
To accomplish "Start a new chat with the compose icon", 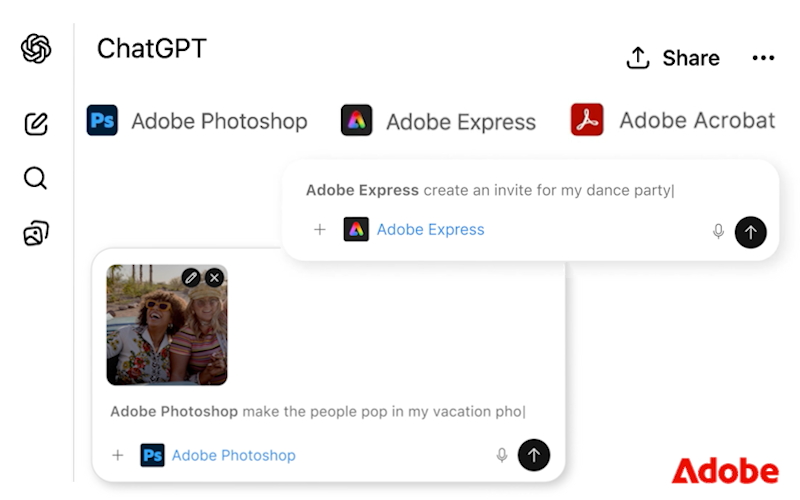I will [x=36, y=124].
